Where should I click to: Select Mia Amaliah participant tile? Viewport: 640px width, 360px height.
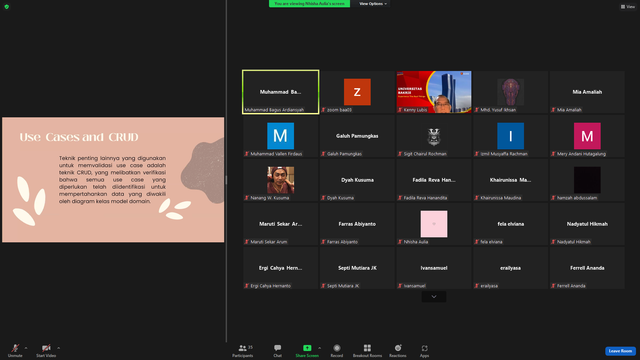(x=587, y=92)
